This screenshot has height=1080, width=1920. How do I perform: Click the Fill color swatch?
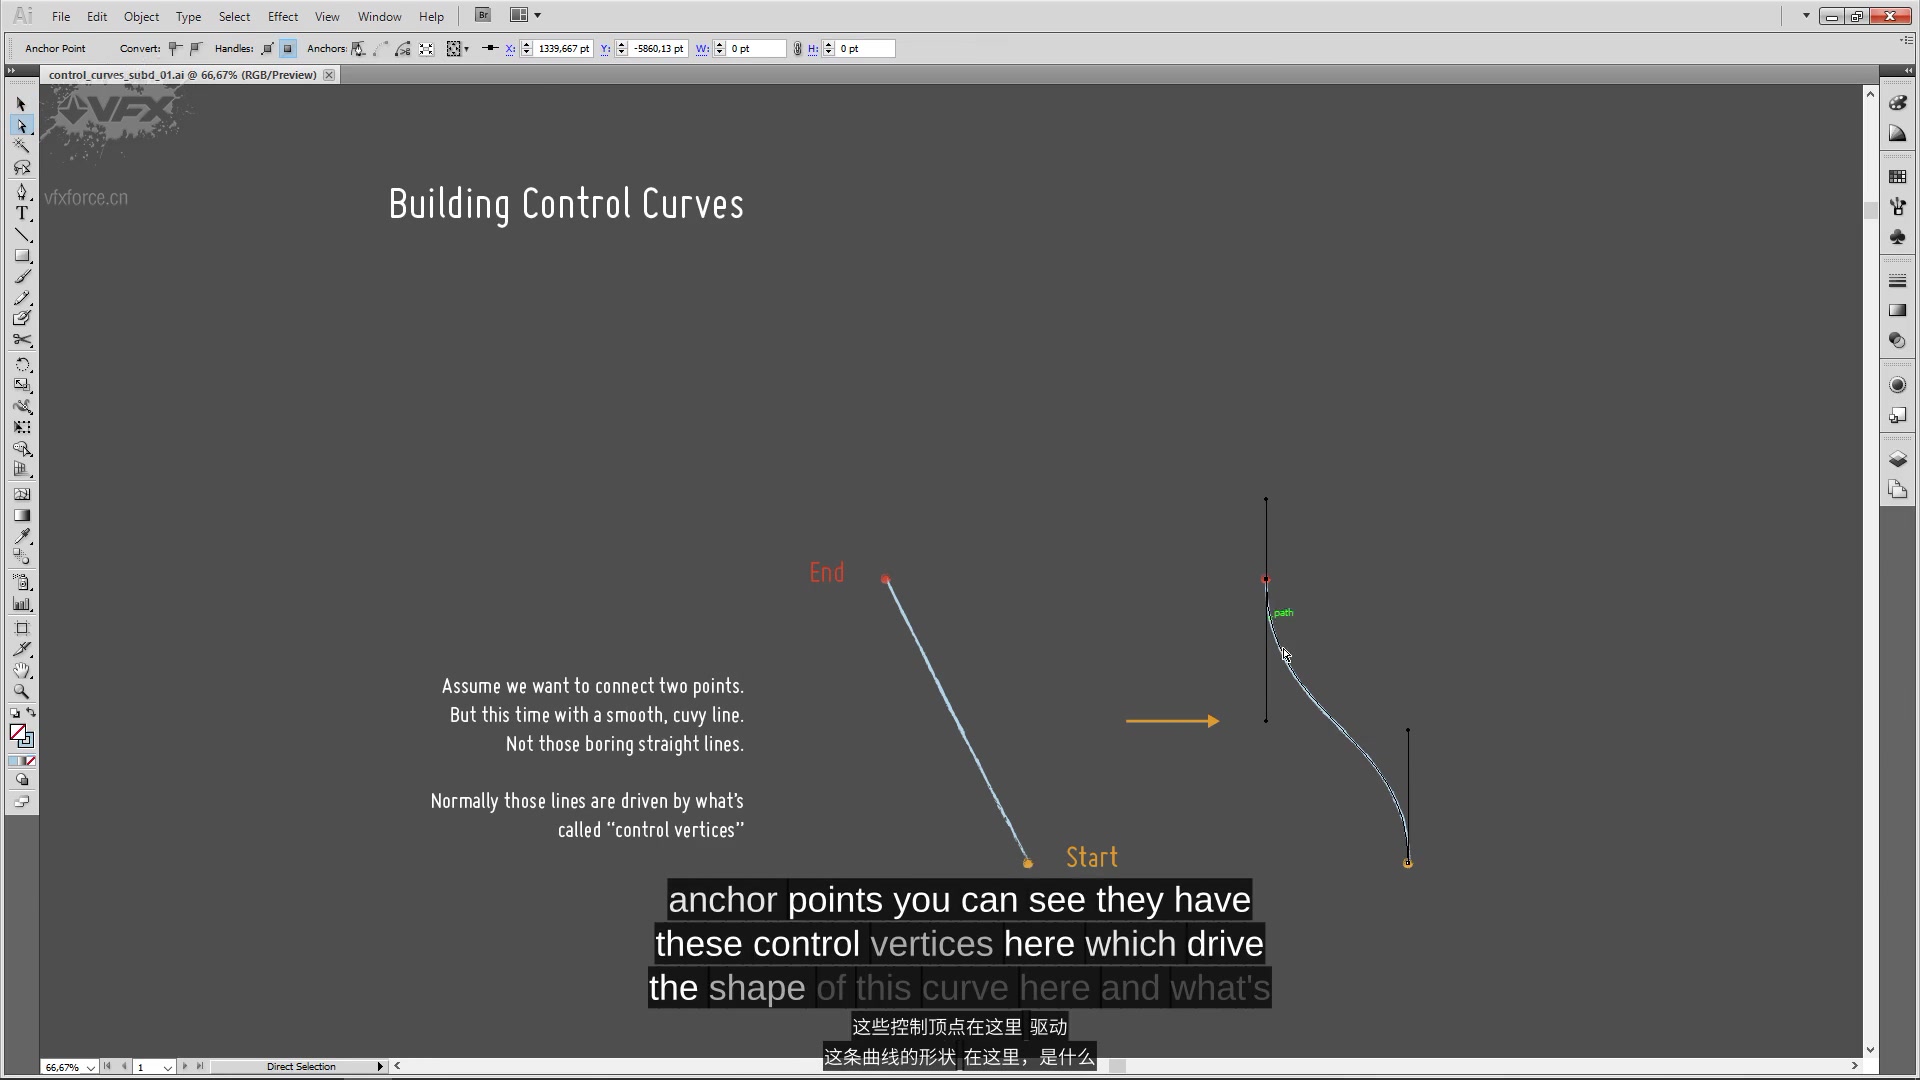(17, 733)
